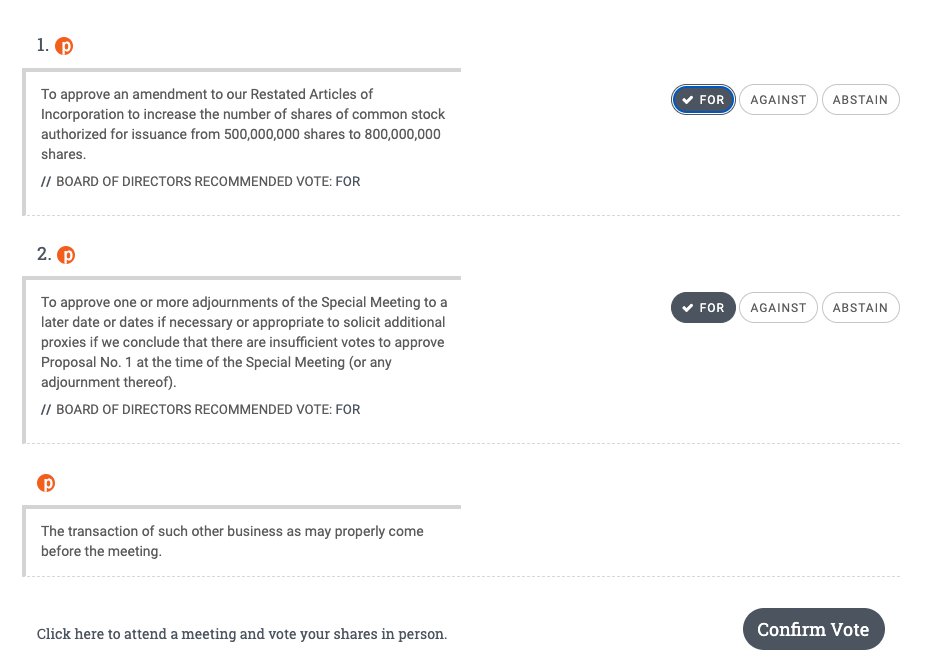
Task: Click the orange icon above other business item
Action: pos(46,483)
